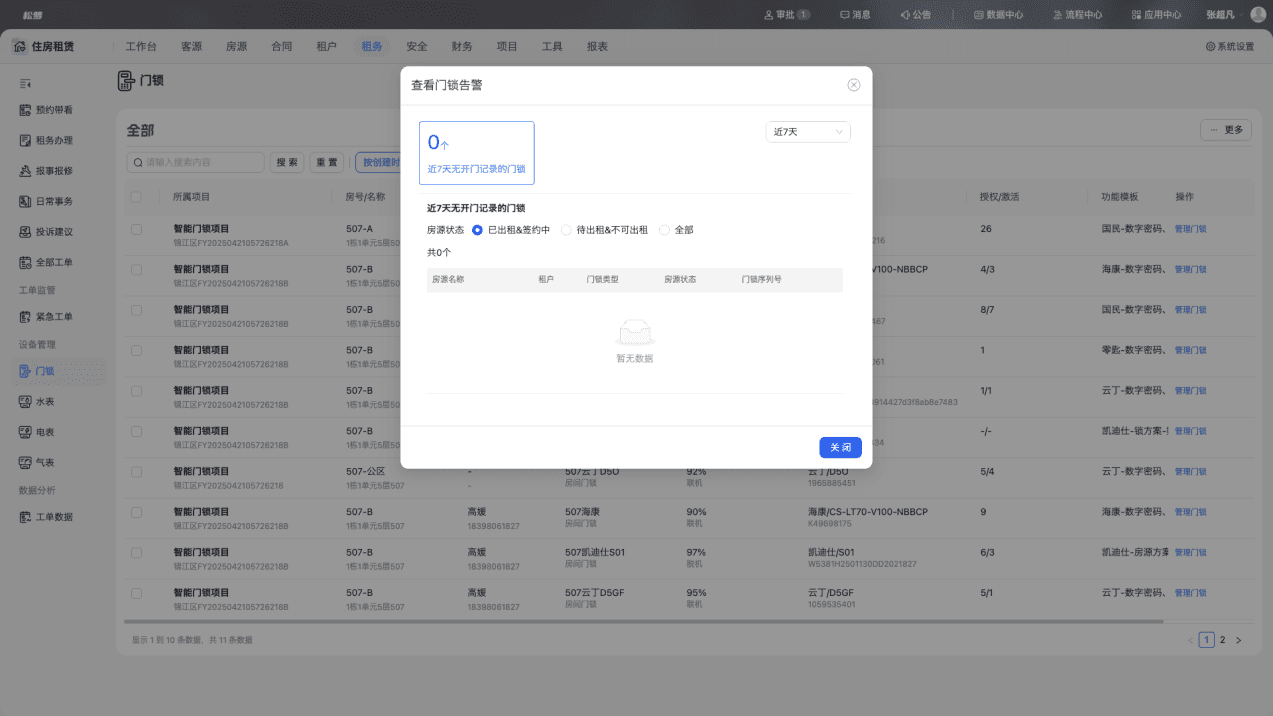The image size is (1273, 716).
Task: Open the 近7天 time range dropdown
Action: click(808, 132)
